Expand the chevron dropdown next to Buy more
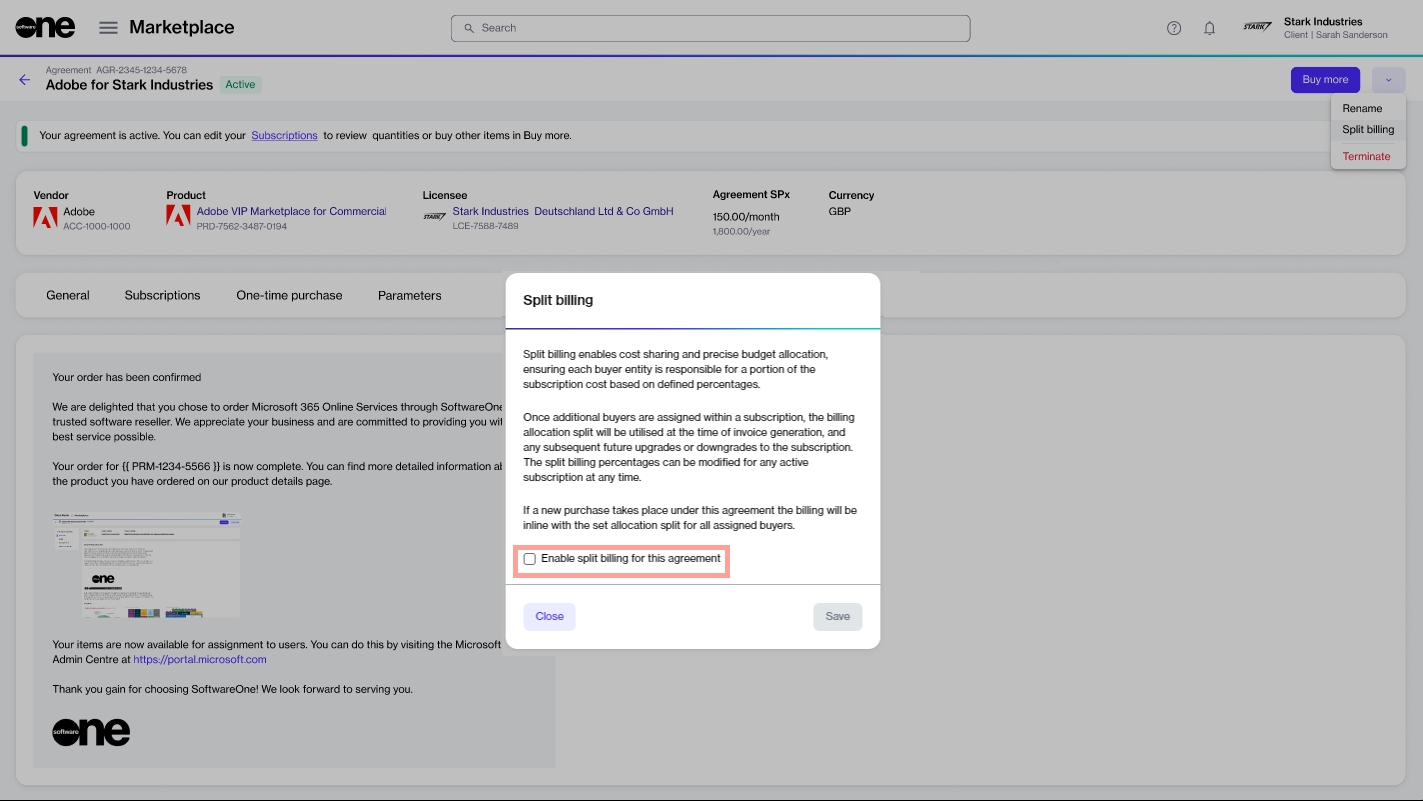Viewport: 1423px width, 801px height. tap(1388, 80)
